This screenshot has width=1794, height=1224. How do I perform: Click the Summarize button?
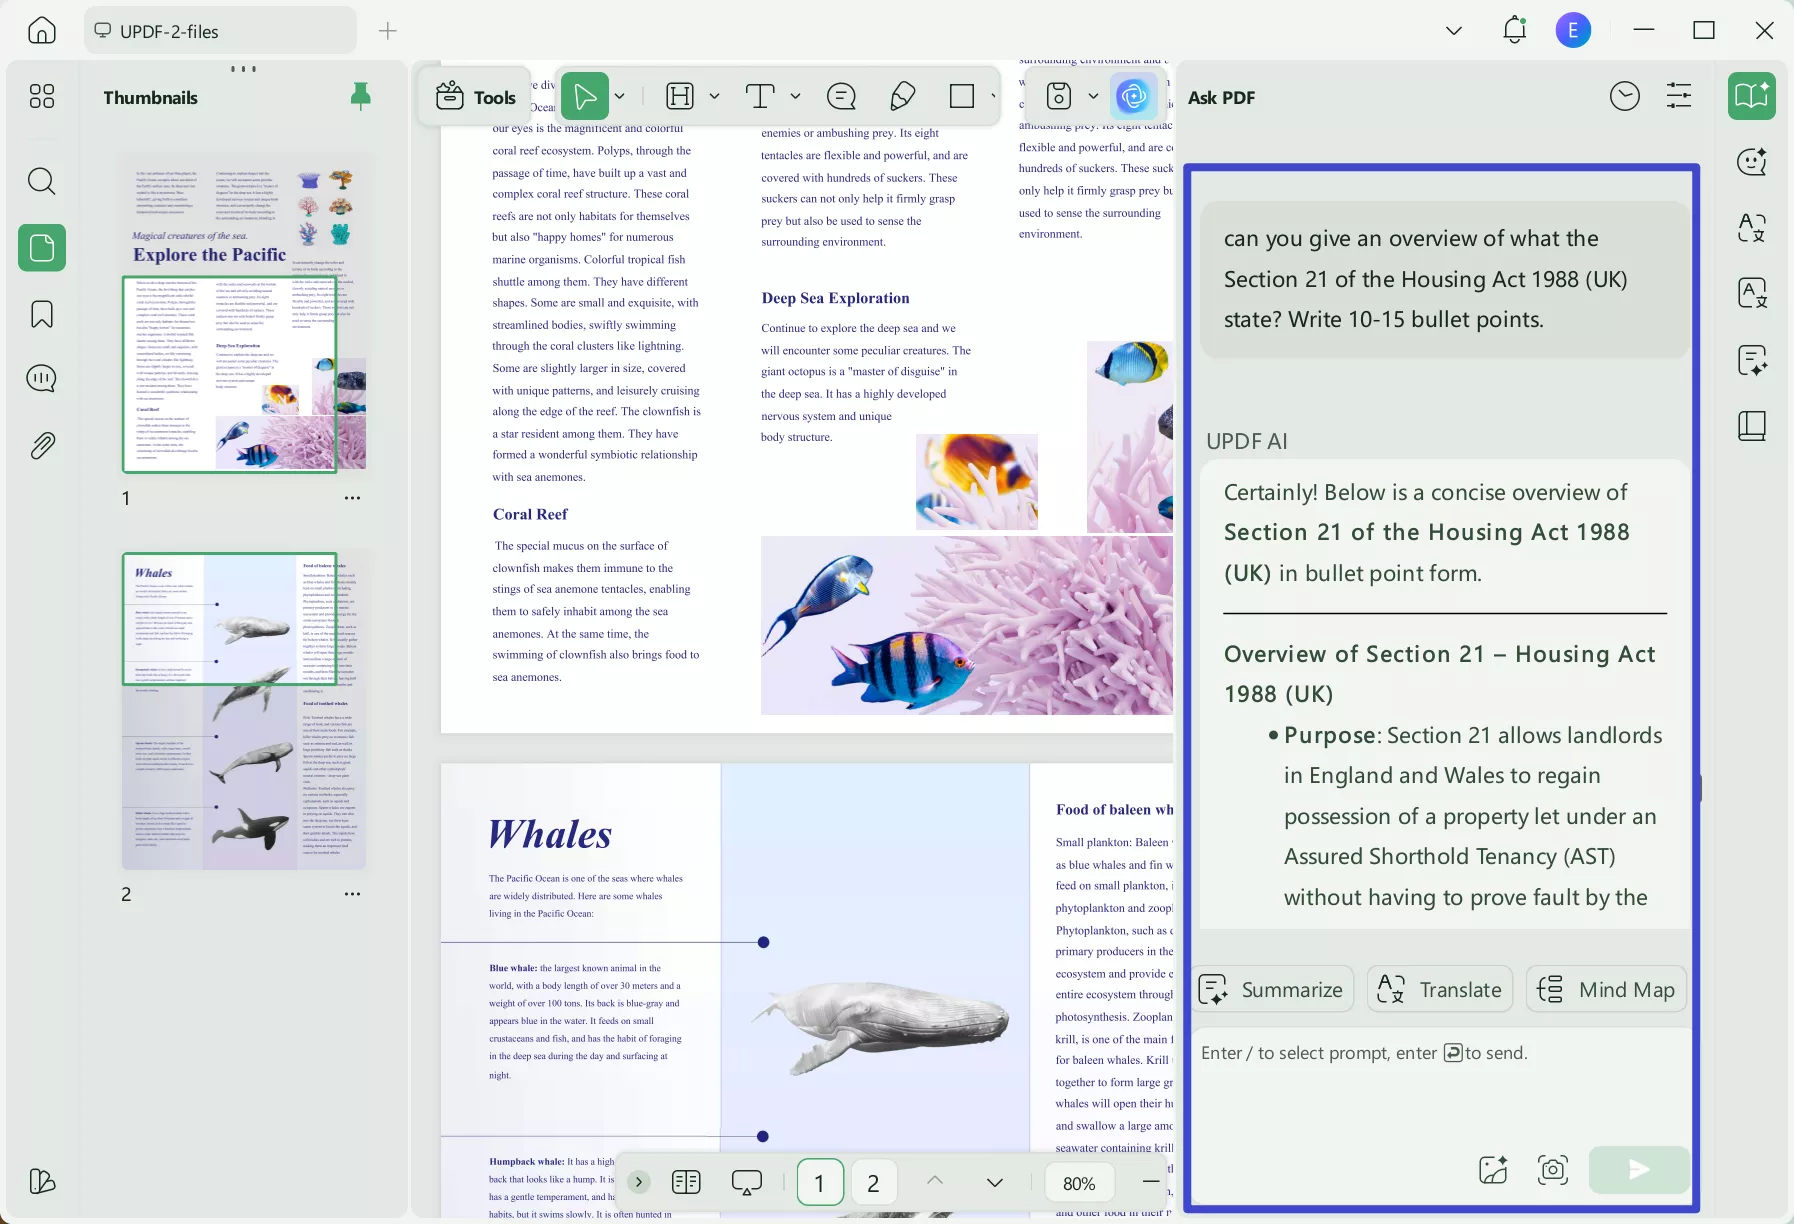pos(1274,989)
